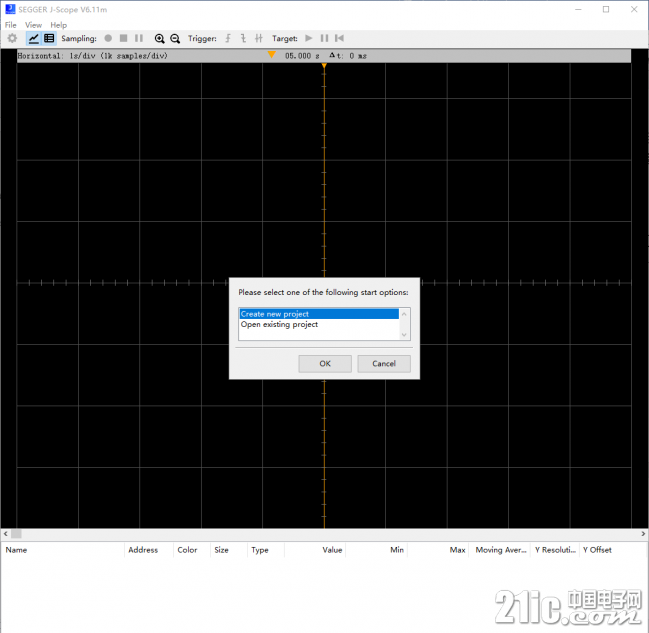Image resolution: width=649 pixels, height=633 pixels.
Task: Open the File menu
Action: 10,25
